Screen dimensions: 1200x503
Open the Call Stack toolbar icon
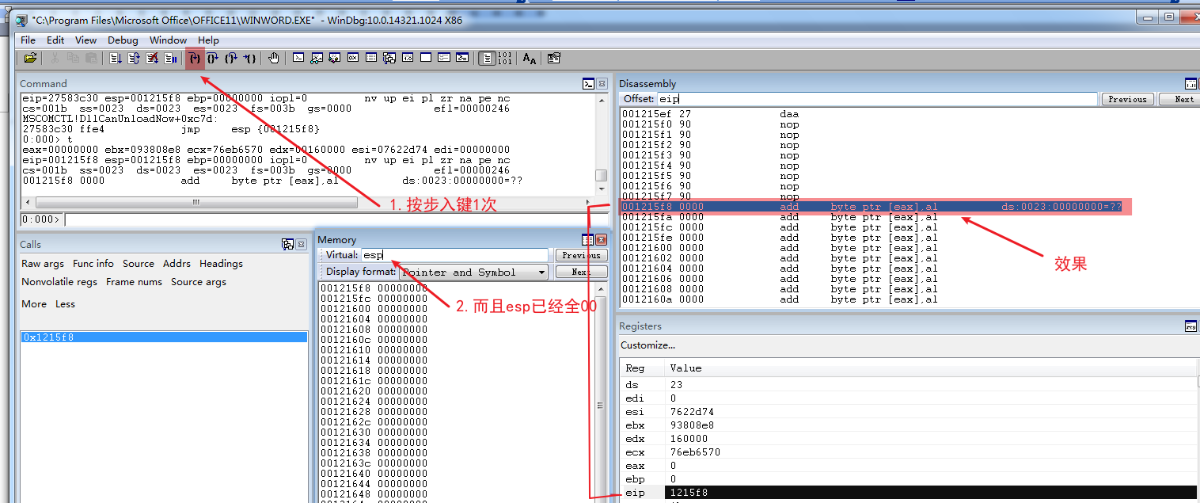point(388,58)
